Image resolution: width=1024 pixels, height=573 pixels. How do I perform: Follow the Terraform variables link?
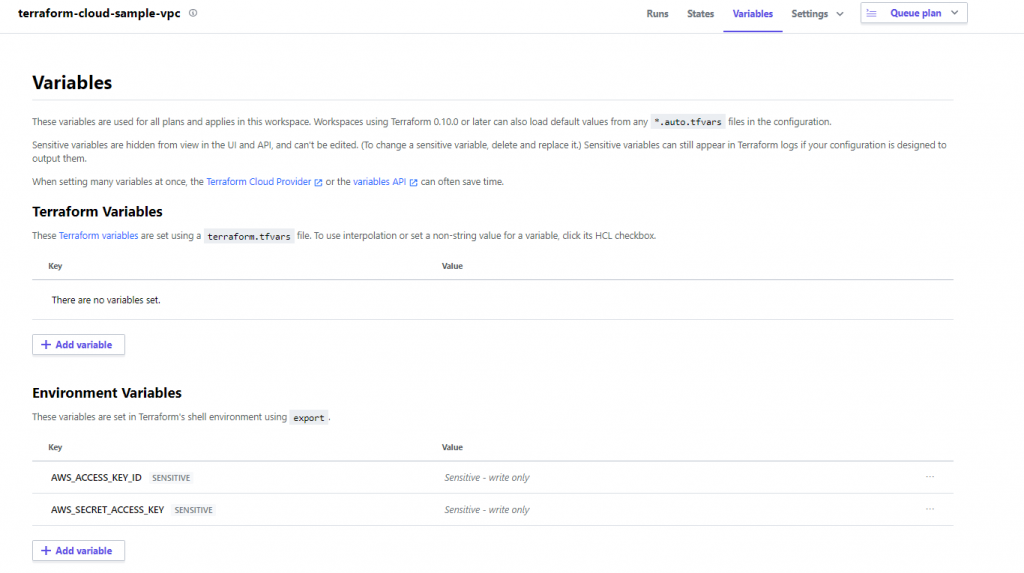point(99,235)
